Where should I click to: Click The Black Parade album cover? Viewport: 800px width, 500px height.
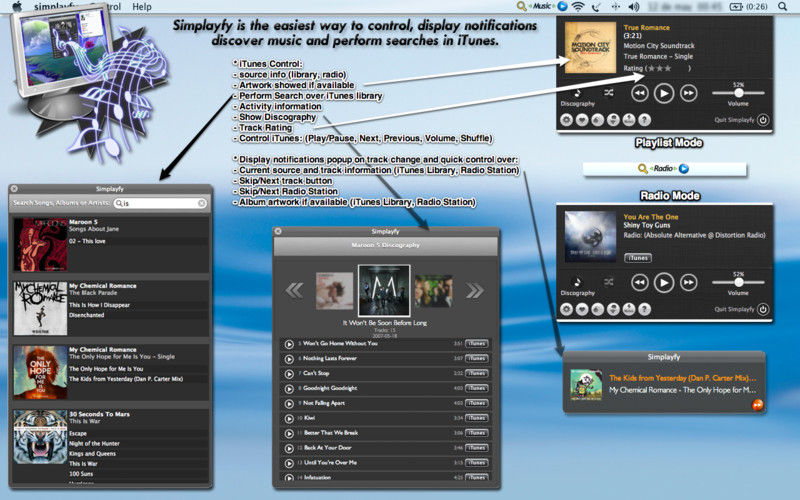pos(40,308)
